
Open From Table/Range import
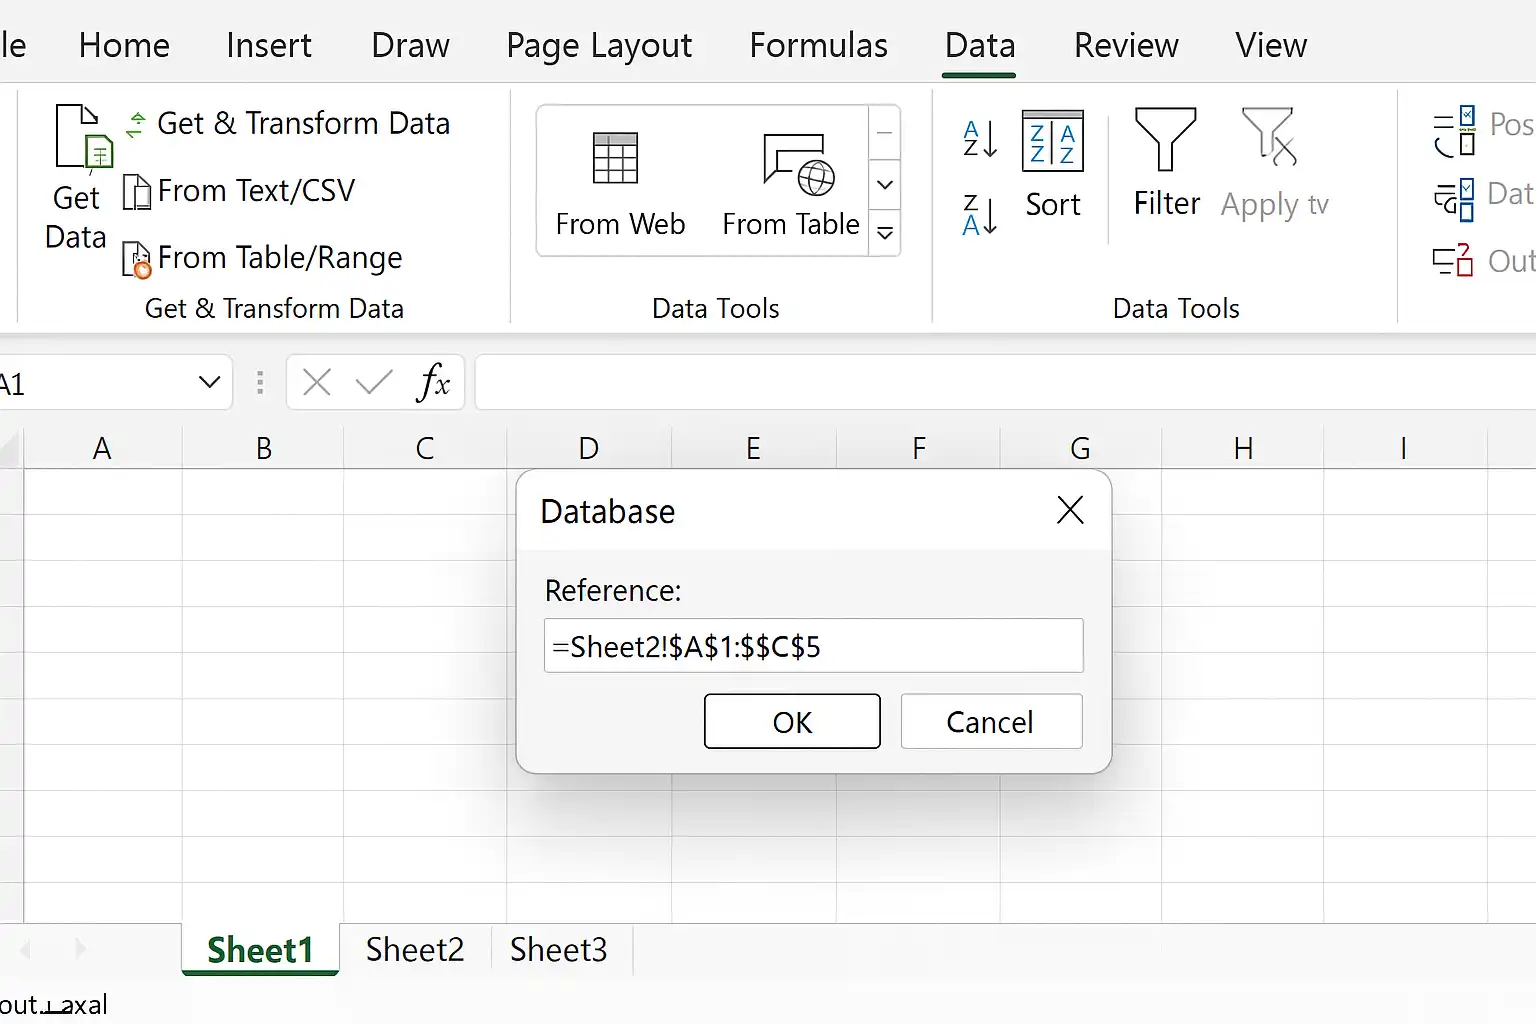[x=136, y=259]
